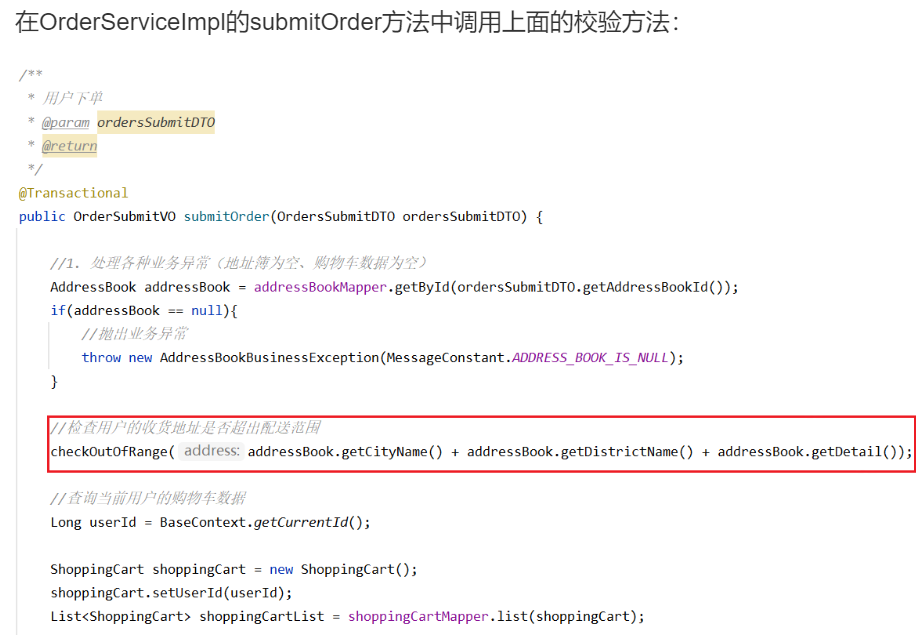
Task: Click the highlighted ordersSubmitDTO Javadoc parameter
Action: click(x=156, y=122)
